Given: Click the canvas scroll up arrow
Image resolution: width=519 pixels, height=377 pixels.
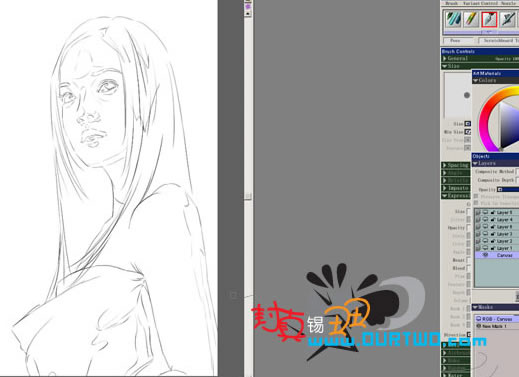Looking at the screenshot, I should [x=248, y=14].
